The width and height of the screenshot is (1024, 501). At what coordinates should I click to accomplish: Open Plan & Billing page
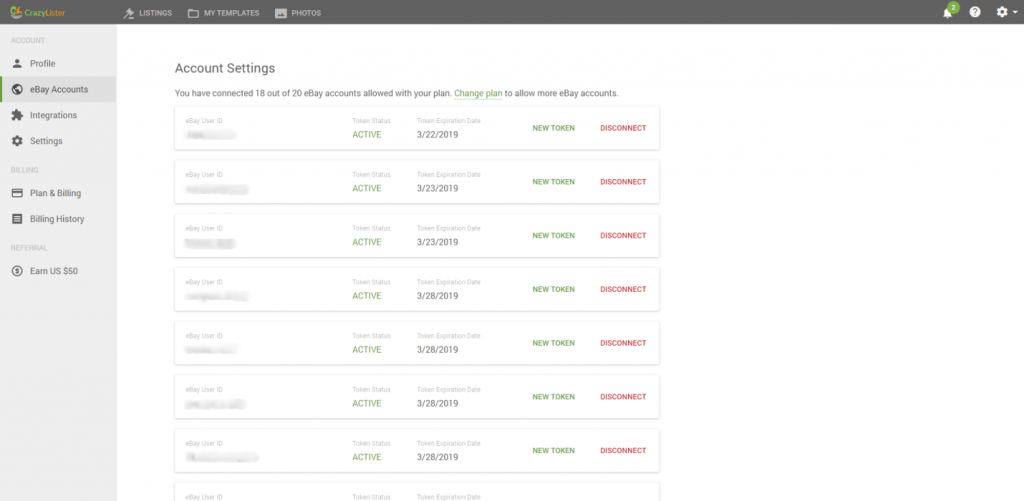coord(58,193)
